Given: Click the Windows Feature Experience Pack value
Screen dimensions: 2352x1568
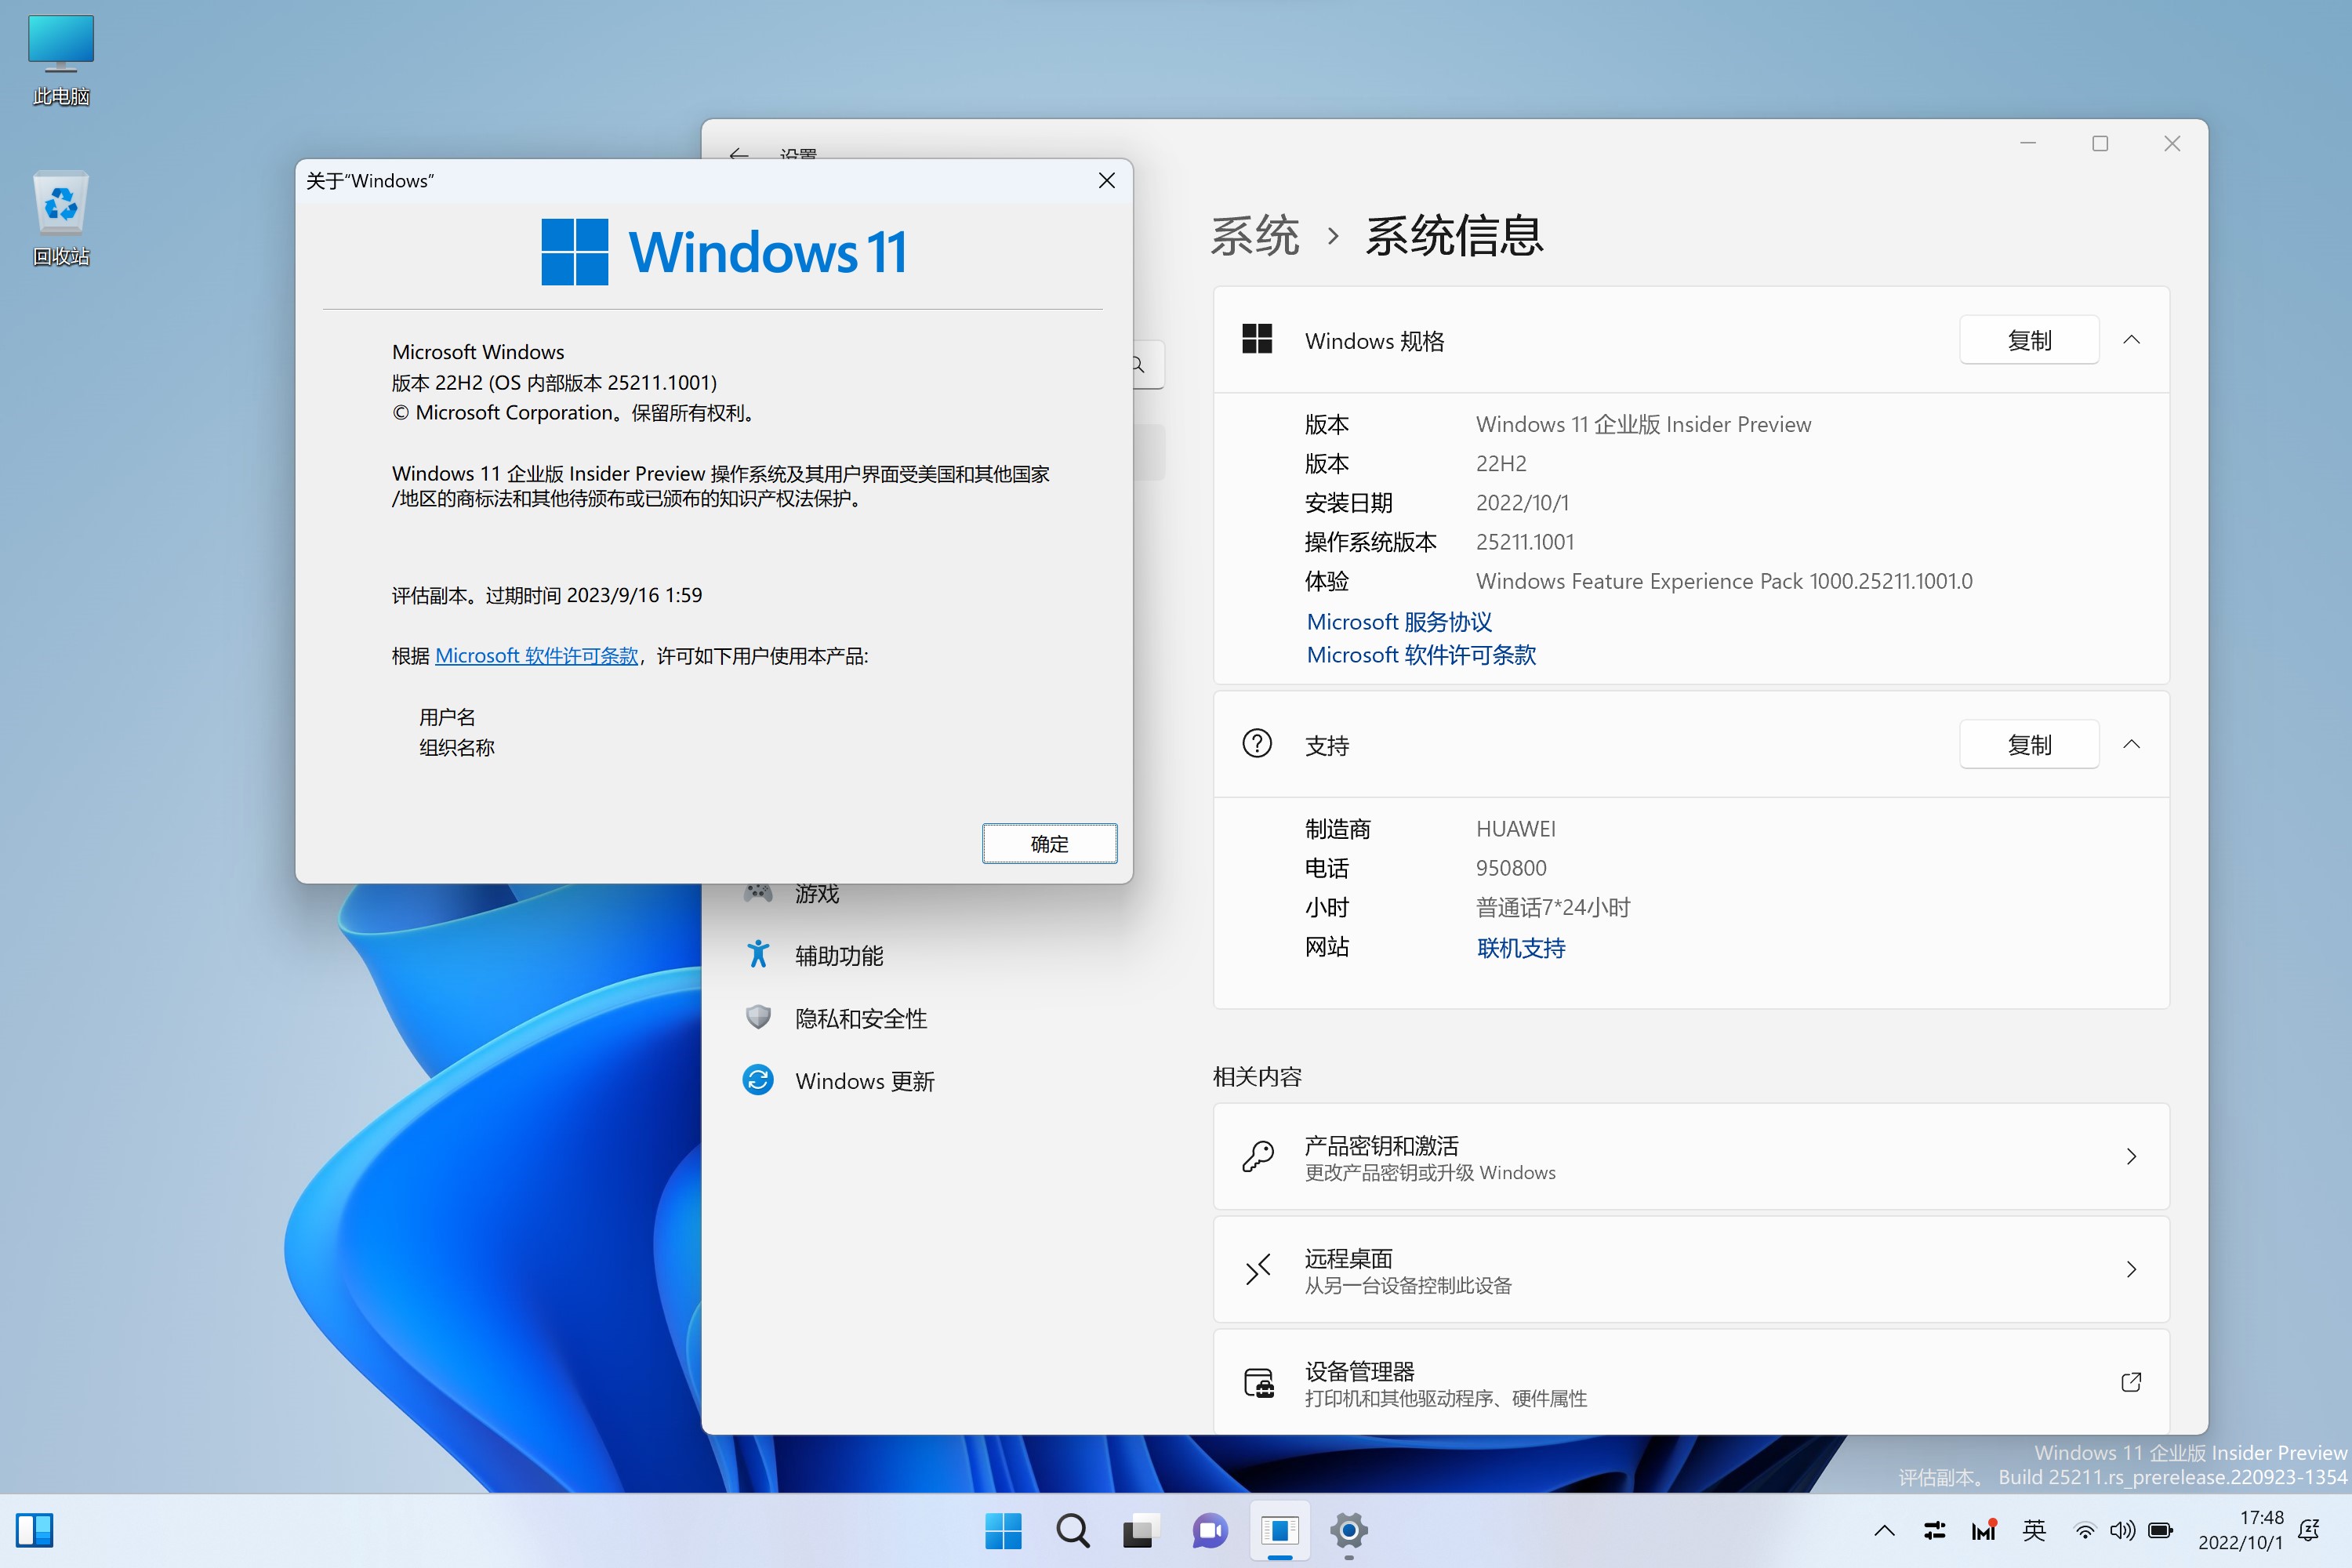Looking at the screenshot, I should (1724, 581).
